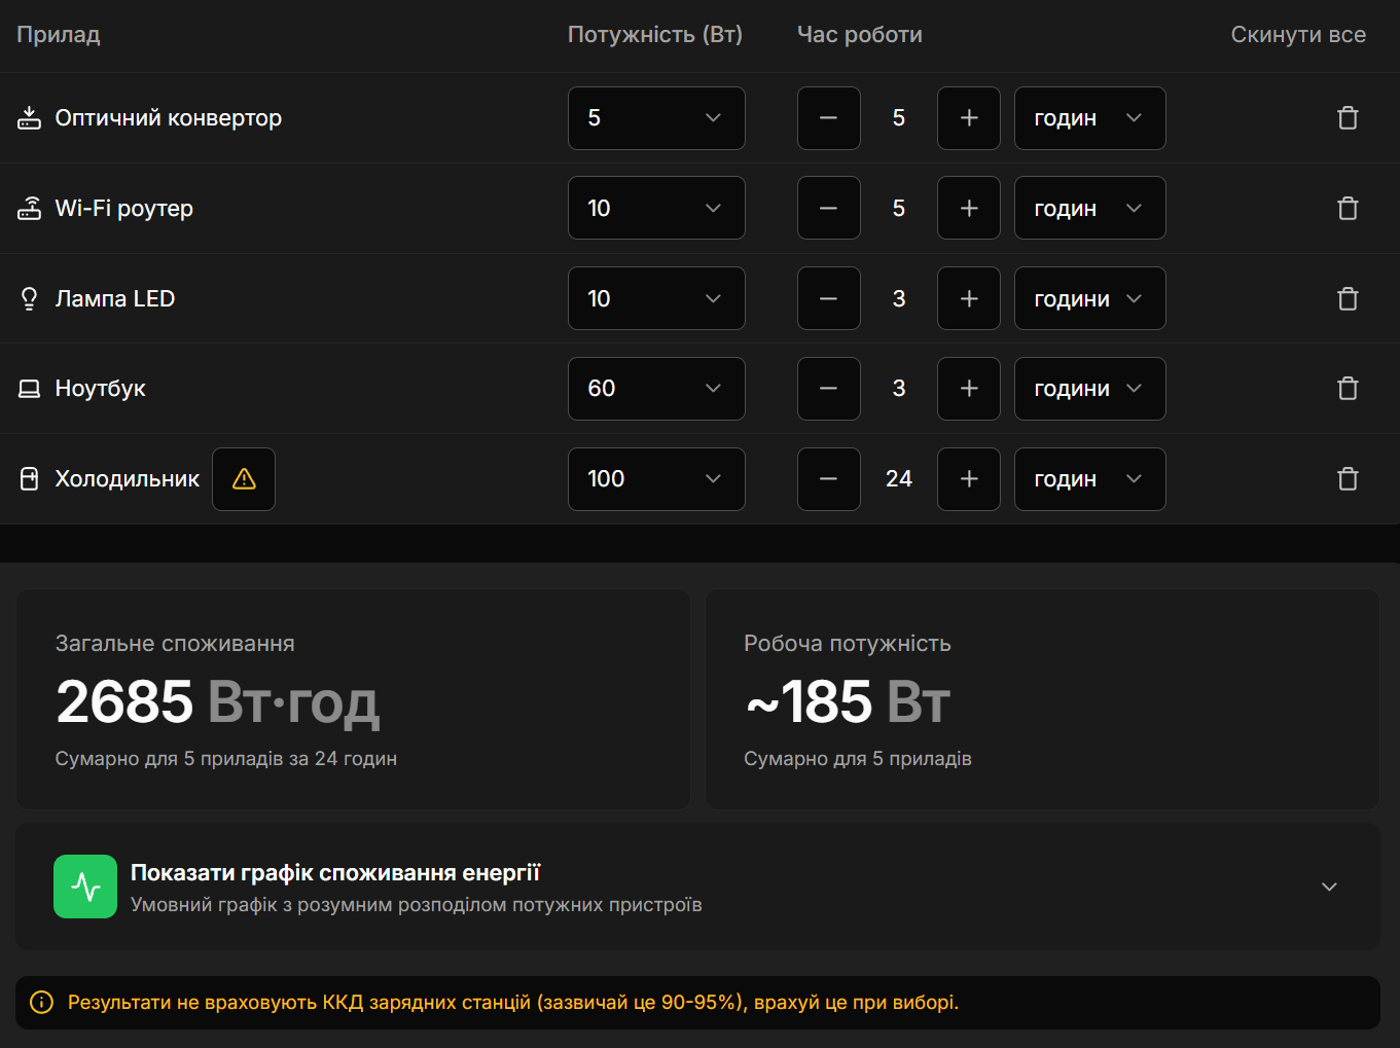Screen dimensions: 1400x1048
Task: Delete the Оптичний конвертор row
Action: coord(1347,118)
